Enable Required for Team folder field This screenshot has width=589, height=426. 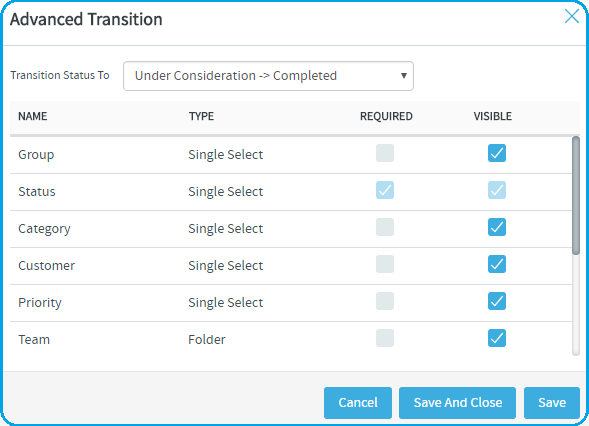(385, 338)
